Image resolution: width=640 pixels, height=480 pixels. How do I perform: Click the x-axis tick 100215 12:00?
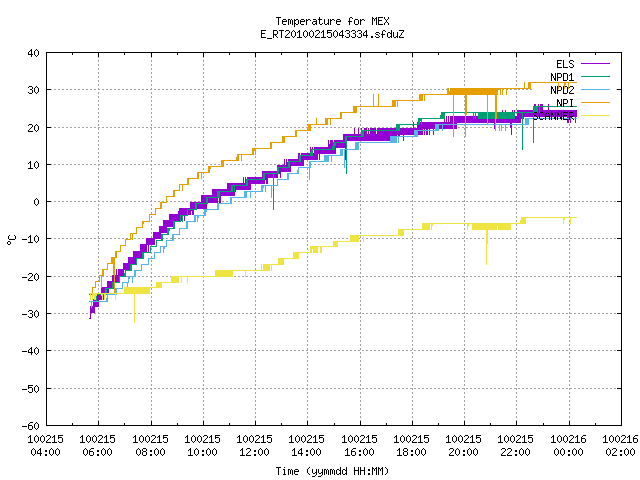pyautogui.click(x=255, y=446)
